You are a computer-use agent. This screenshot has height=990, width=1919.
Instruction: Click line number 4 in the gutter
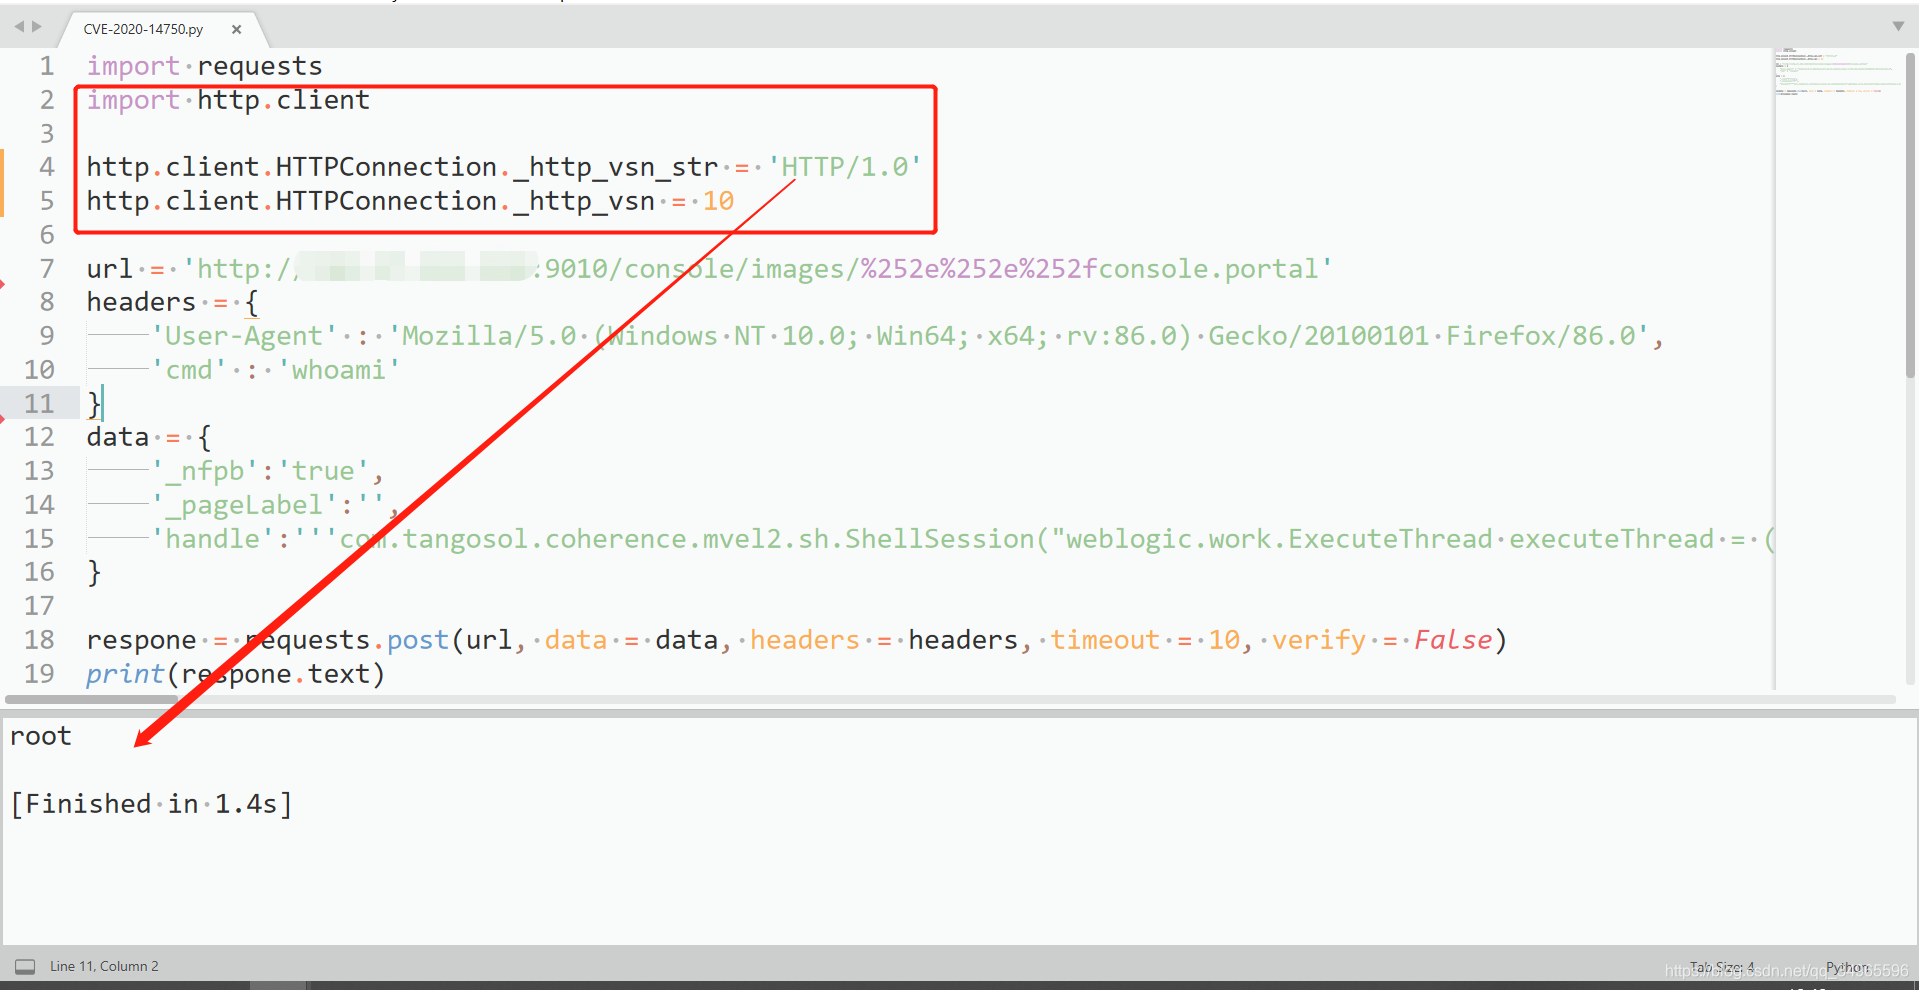(x=47, y=167)
